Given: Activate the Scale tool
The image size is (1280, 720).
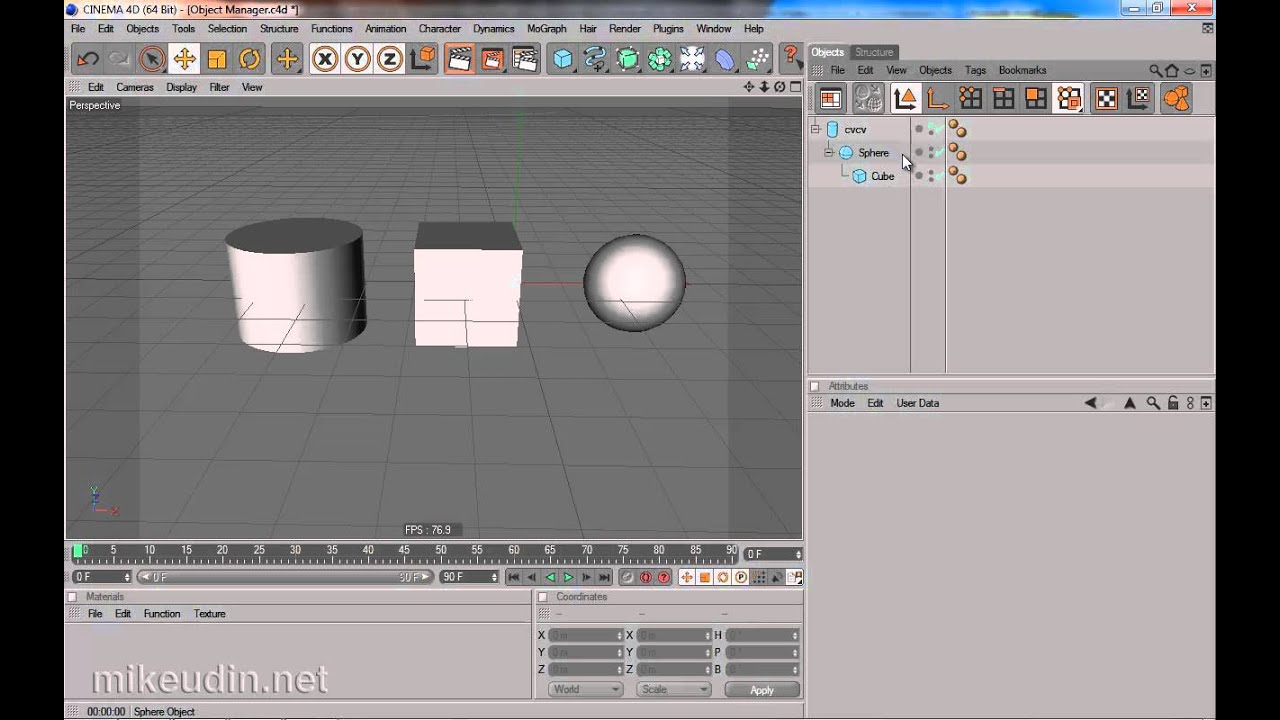Looking at the screenshot, I should (x=217, y=59).
